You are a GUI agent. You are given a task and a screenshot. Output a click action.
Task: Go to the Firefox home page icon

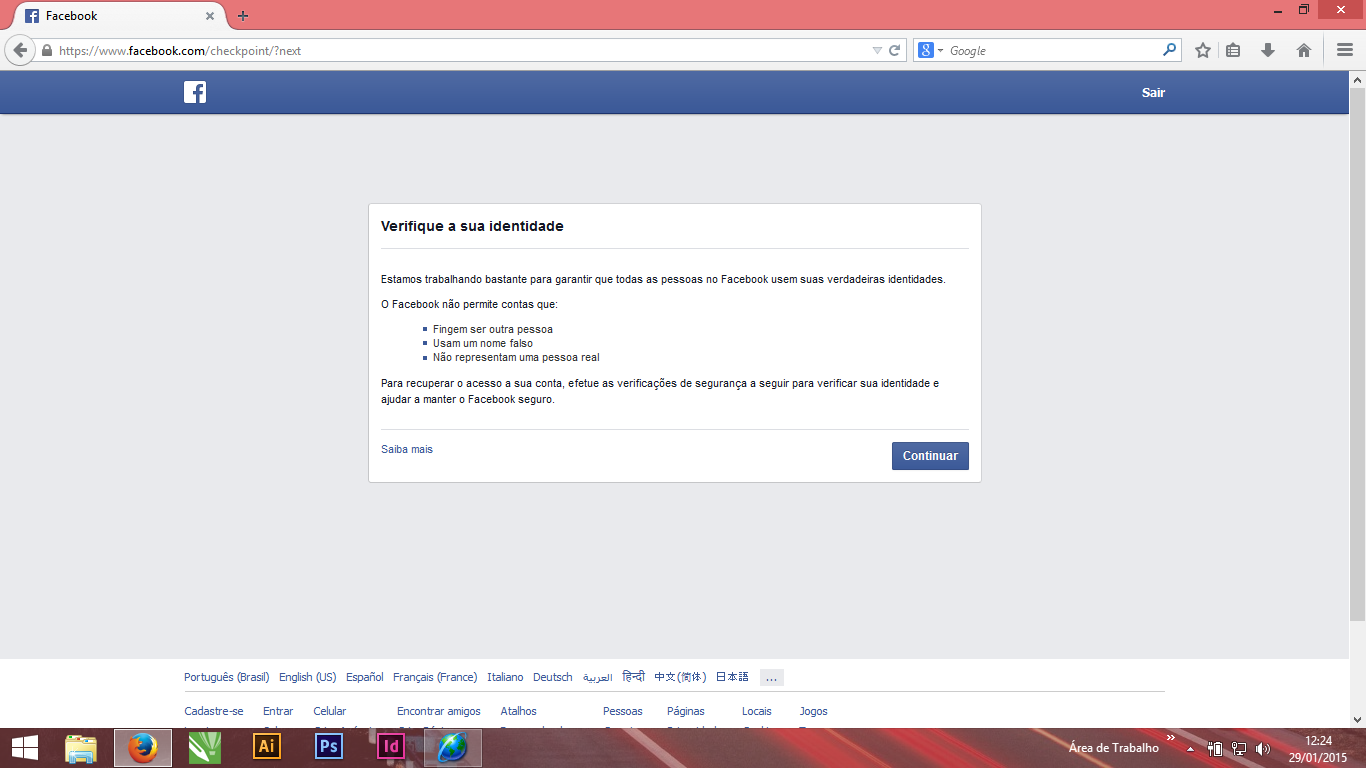click(x=1304, y=50)
